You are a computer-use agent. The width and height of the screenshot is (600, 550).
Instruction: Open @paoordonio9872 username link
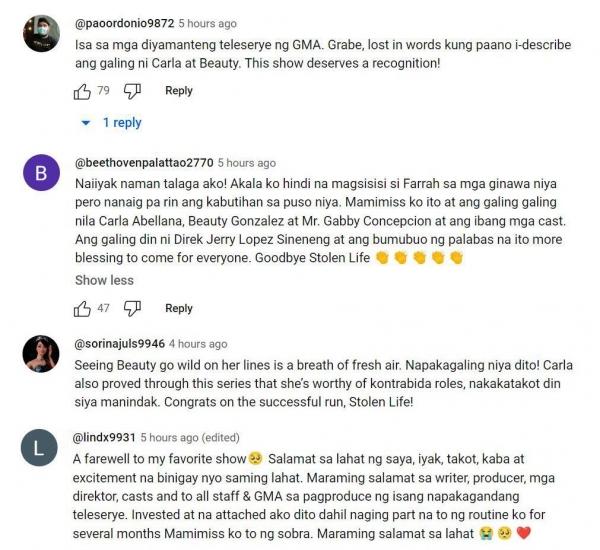[124, 23]
